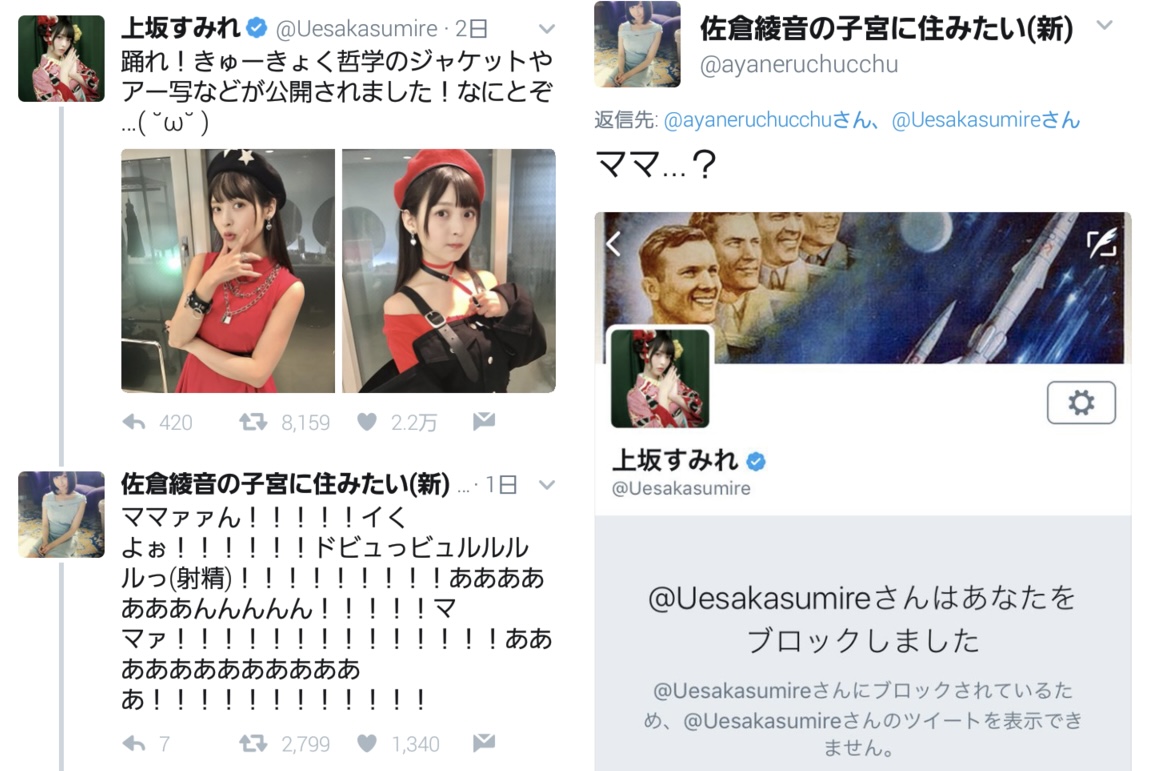The height and width of the screenshot is (771, 1151).
Task: View the black beret photo
Action: pyautogui.click(x=228, y=270)
